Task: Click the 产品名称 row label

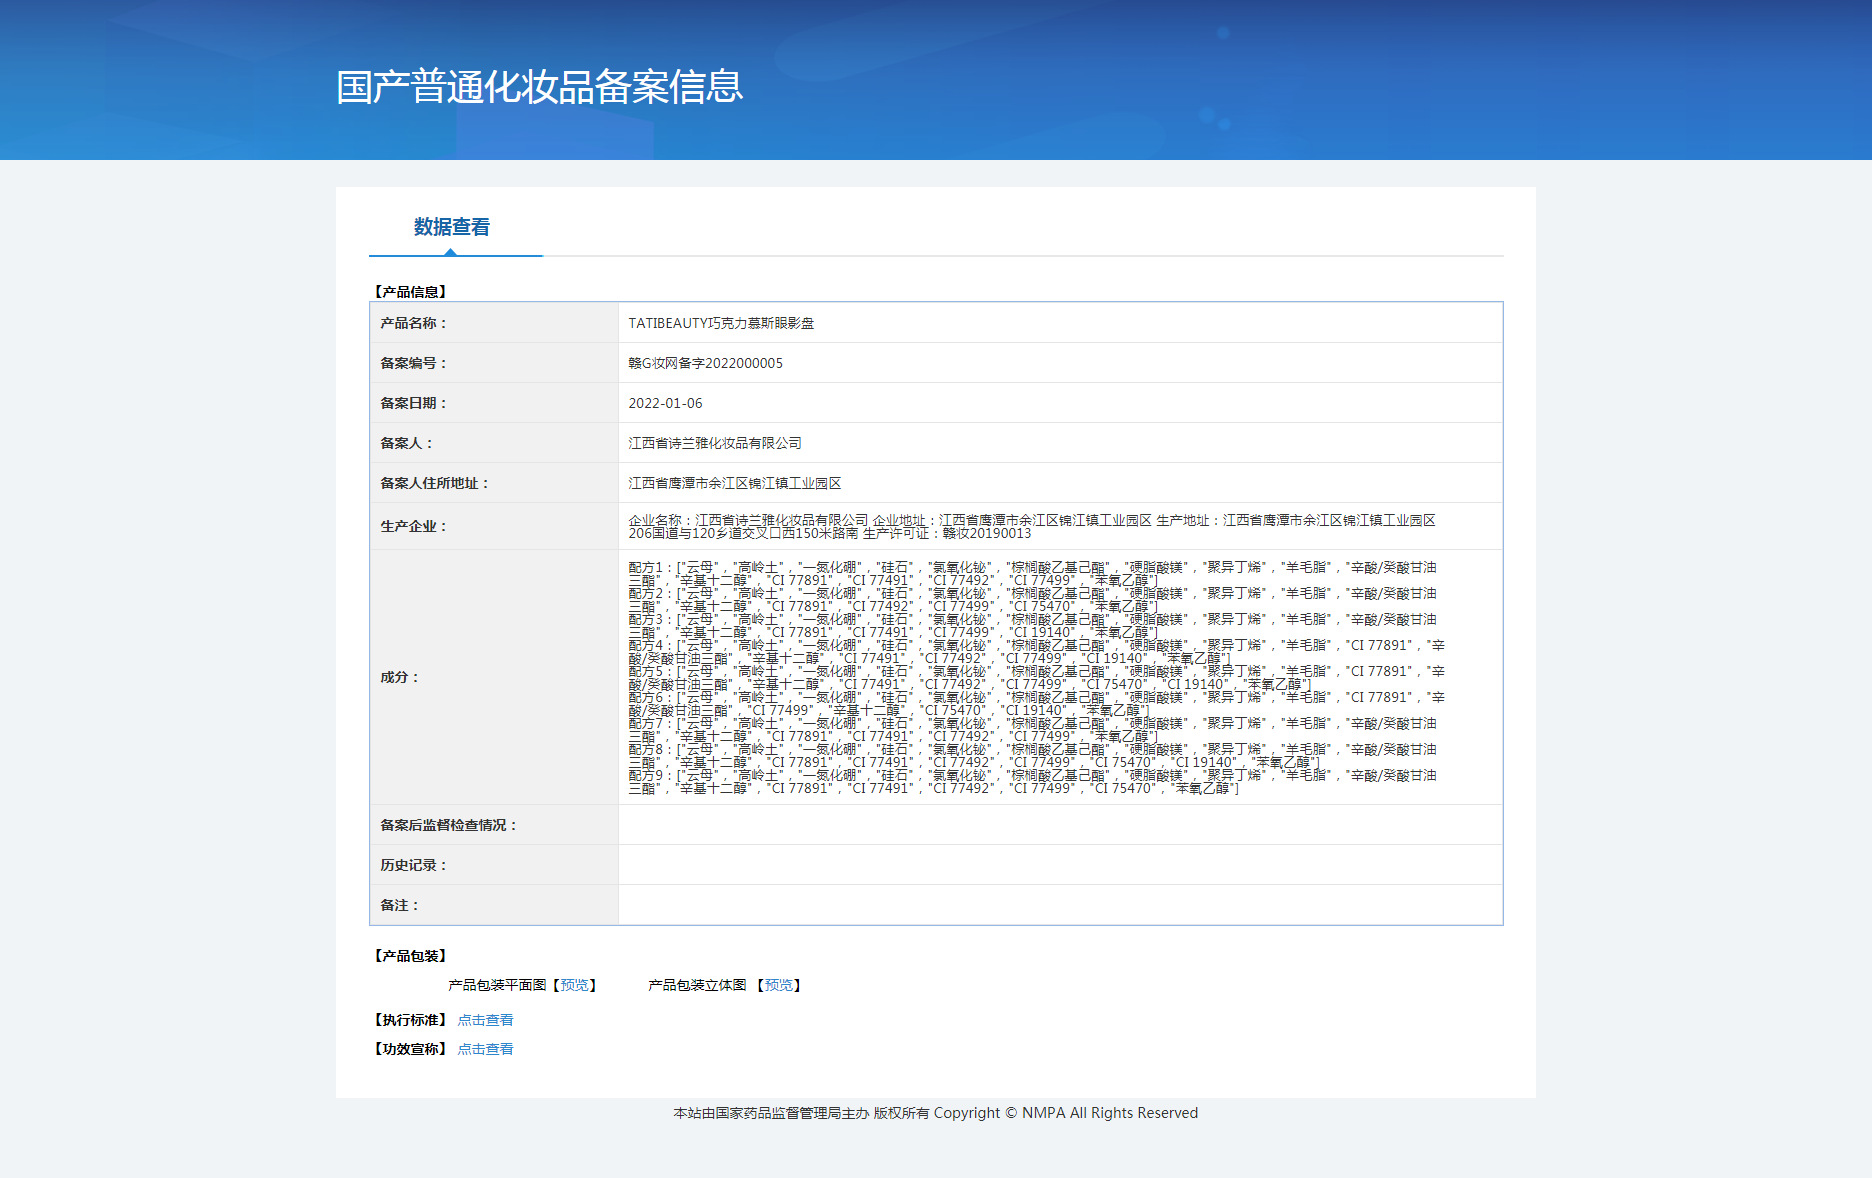Action: 414,323
